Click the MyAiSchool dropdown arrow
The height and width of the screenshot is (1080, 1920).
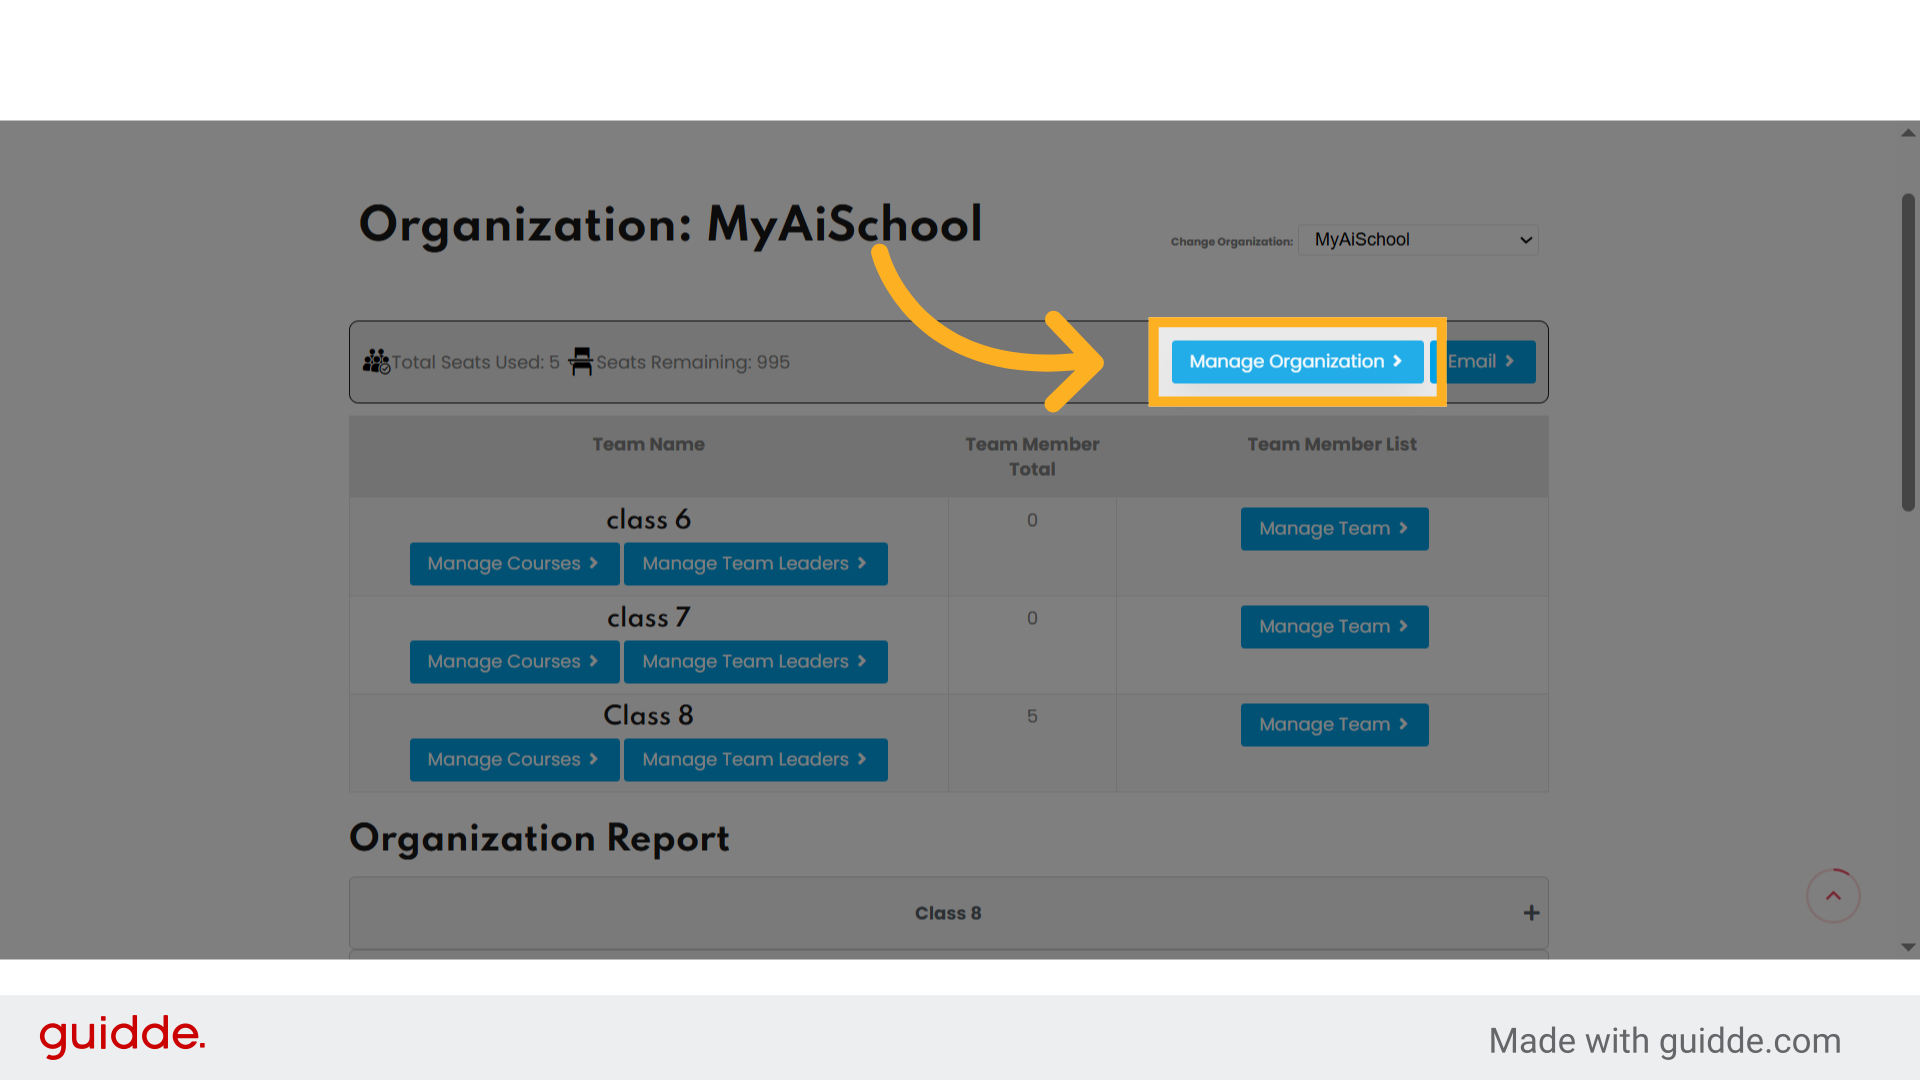[1524, 239]
